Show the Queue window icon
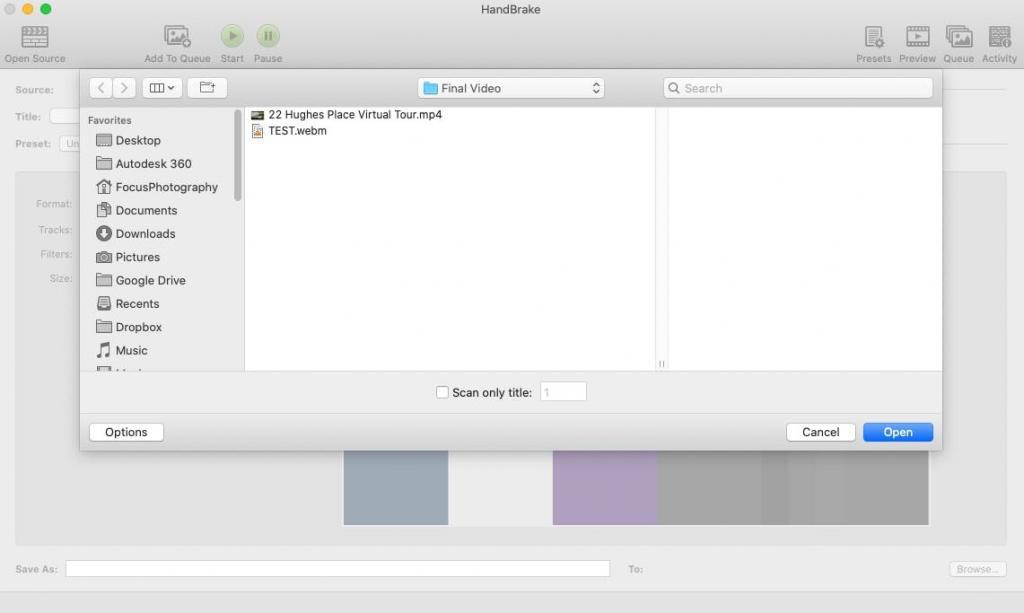 coord(959,37)
